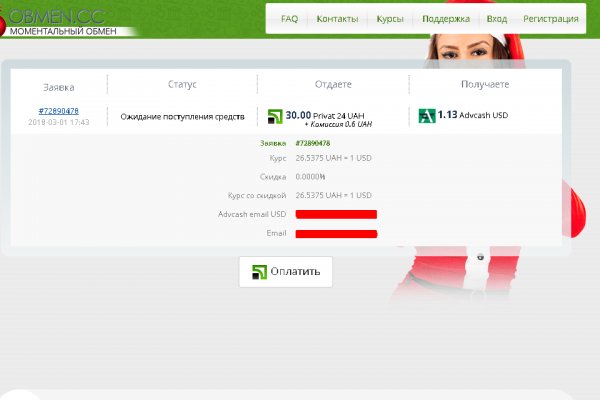600x400 pixels.
Task: Click the green icon inside the Оплатить button
Action: coord(260,272)
